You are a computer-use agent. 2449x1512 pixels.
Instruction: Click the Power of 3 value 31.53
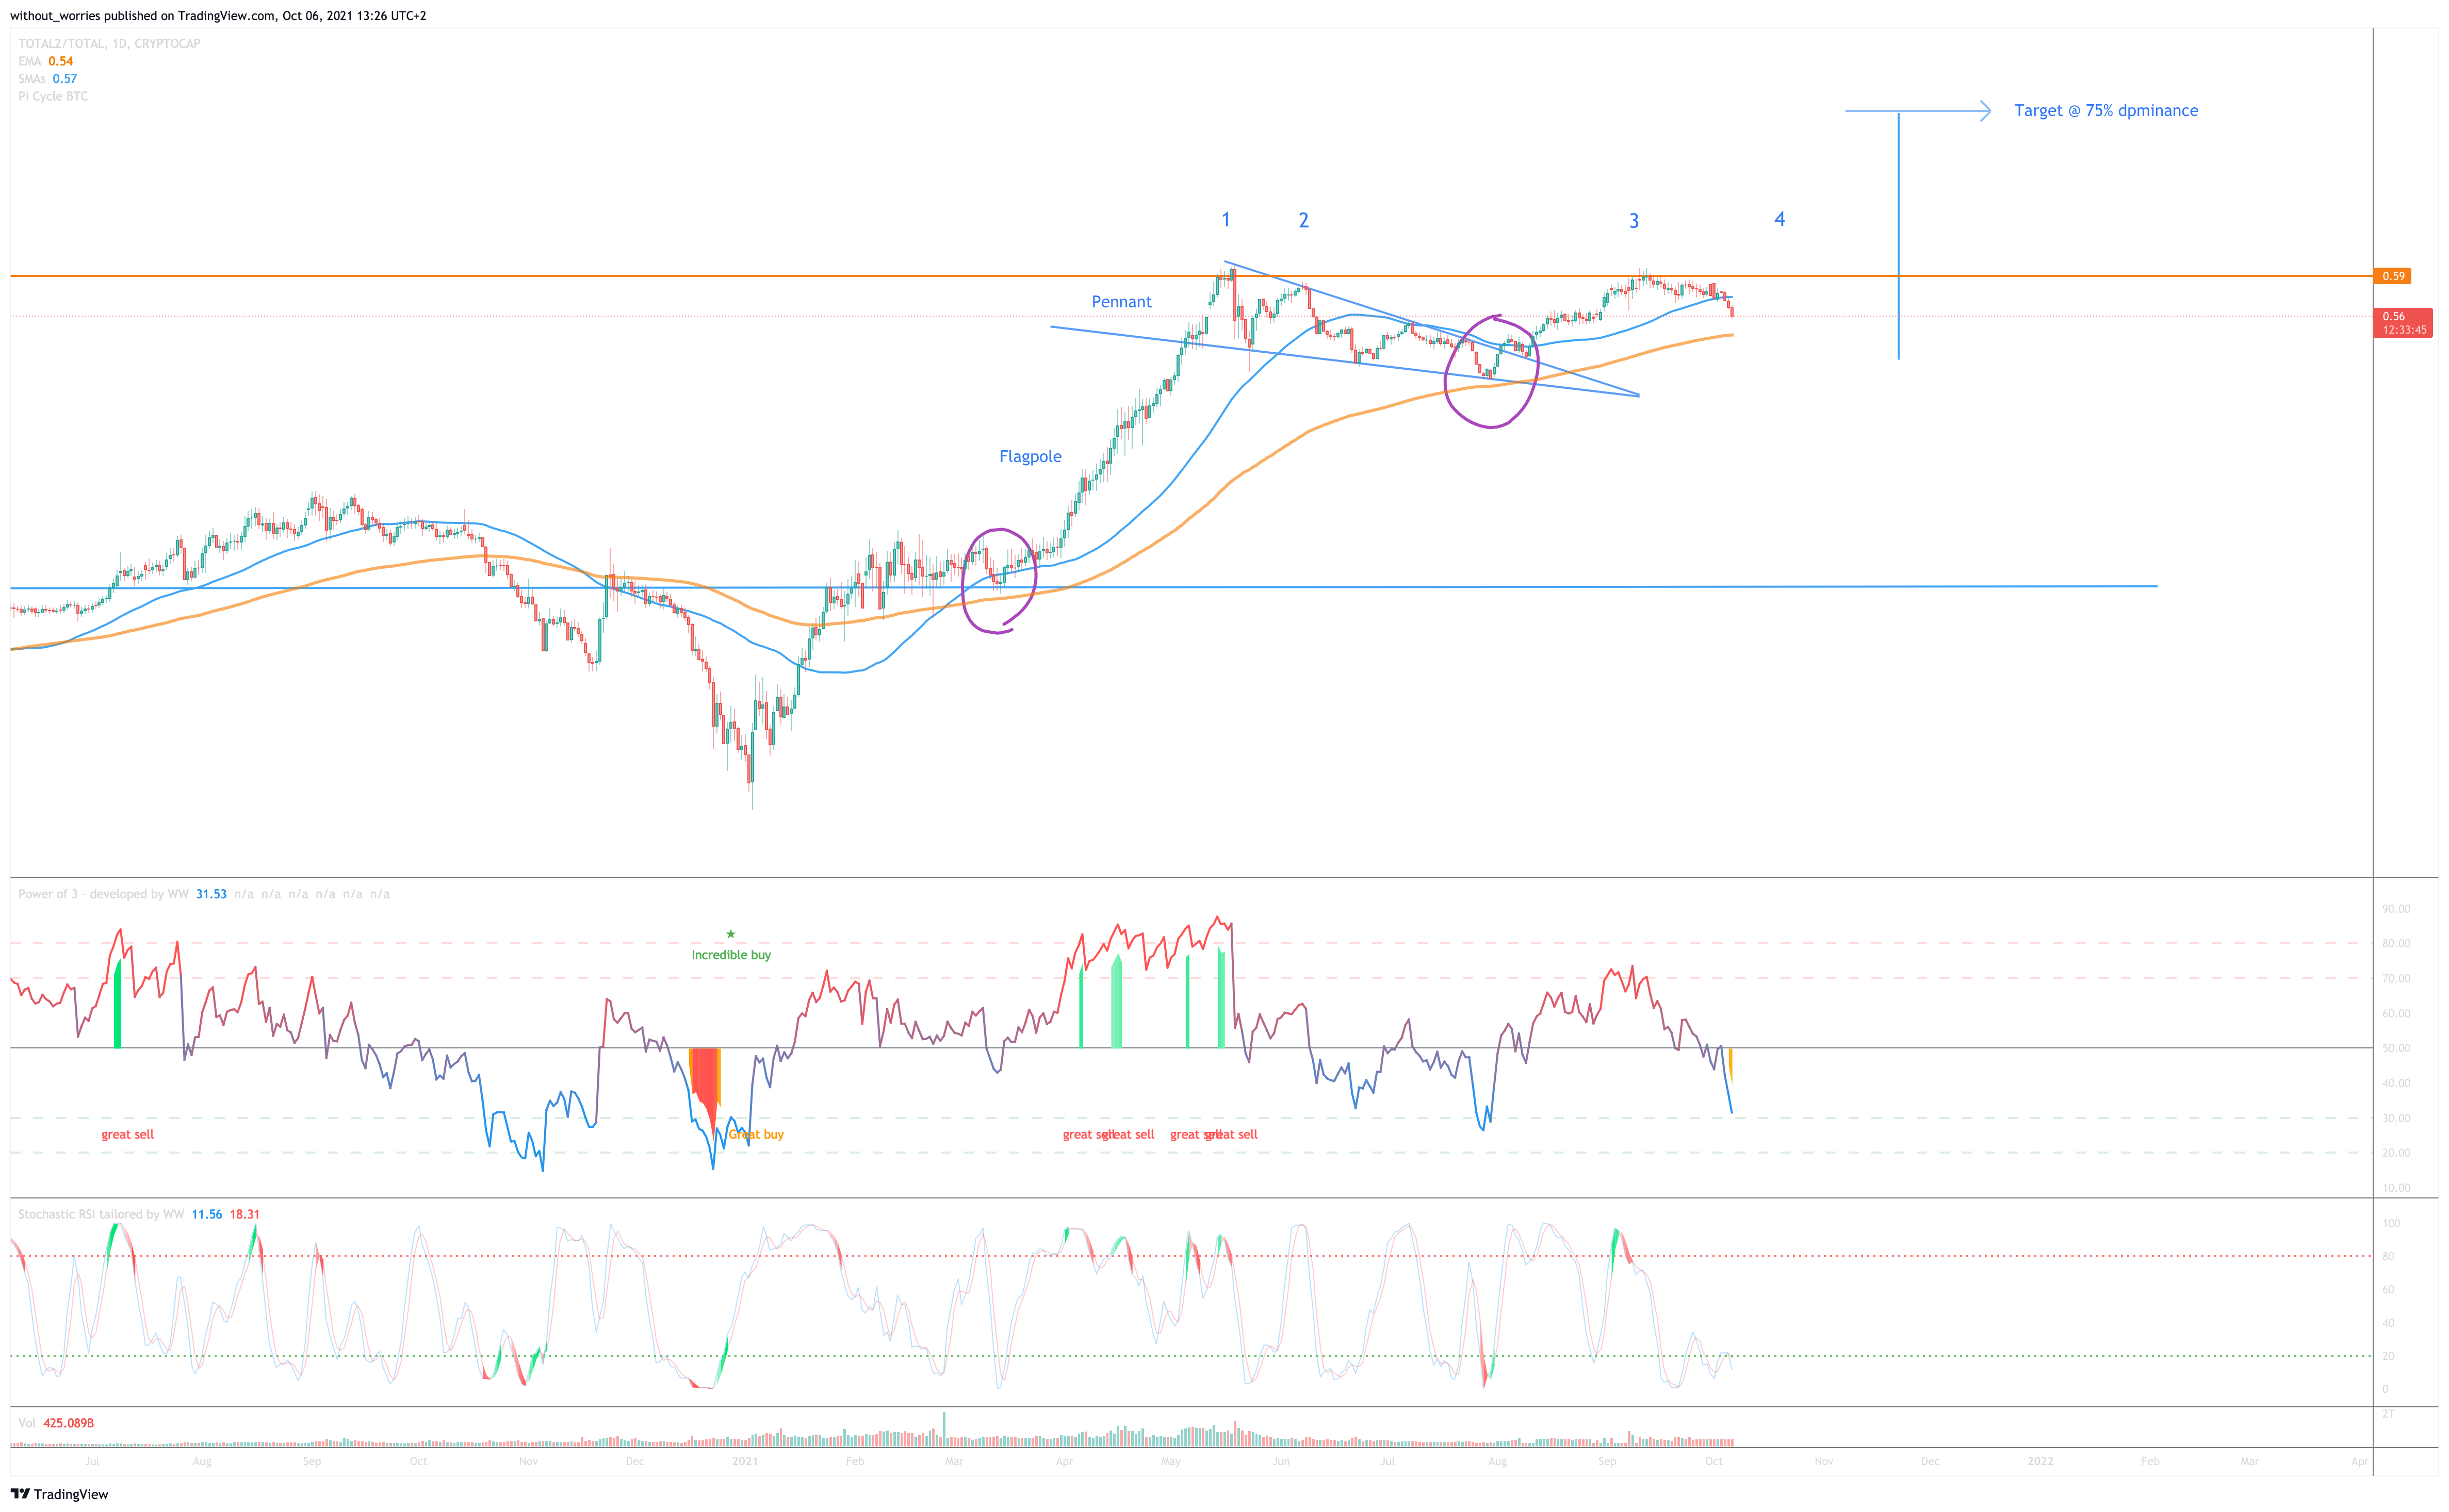211,894
